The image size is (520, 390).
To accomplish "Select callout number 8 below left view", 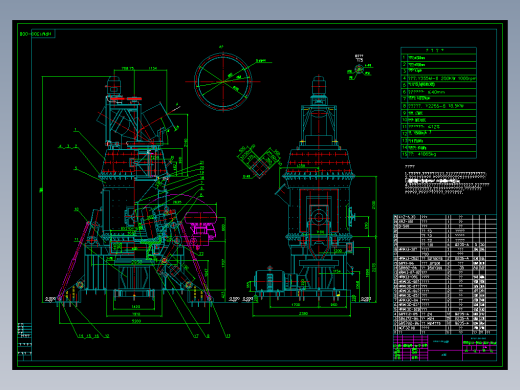I will [208, 336].
